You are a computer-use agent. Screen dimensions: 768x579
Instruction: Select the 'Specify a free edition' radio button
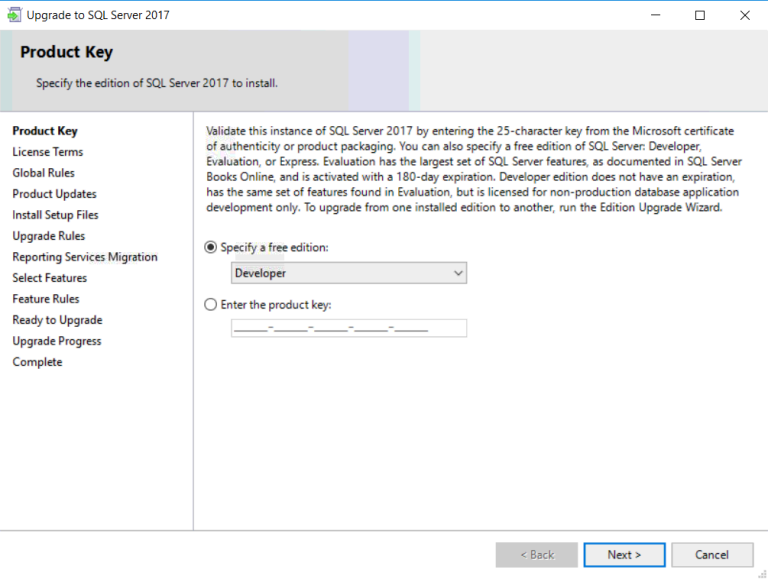pos(210,247)
